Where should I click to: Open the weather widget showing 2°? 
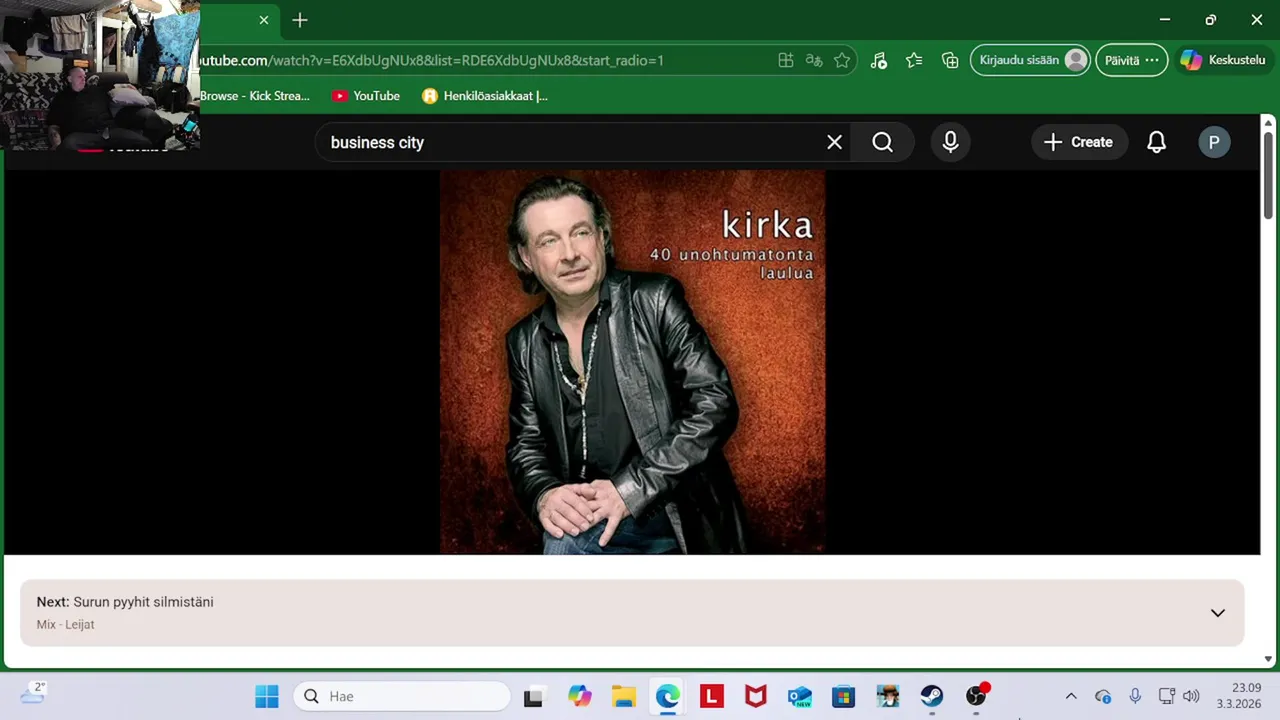pyautogui.click(x=32, y=694)
